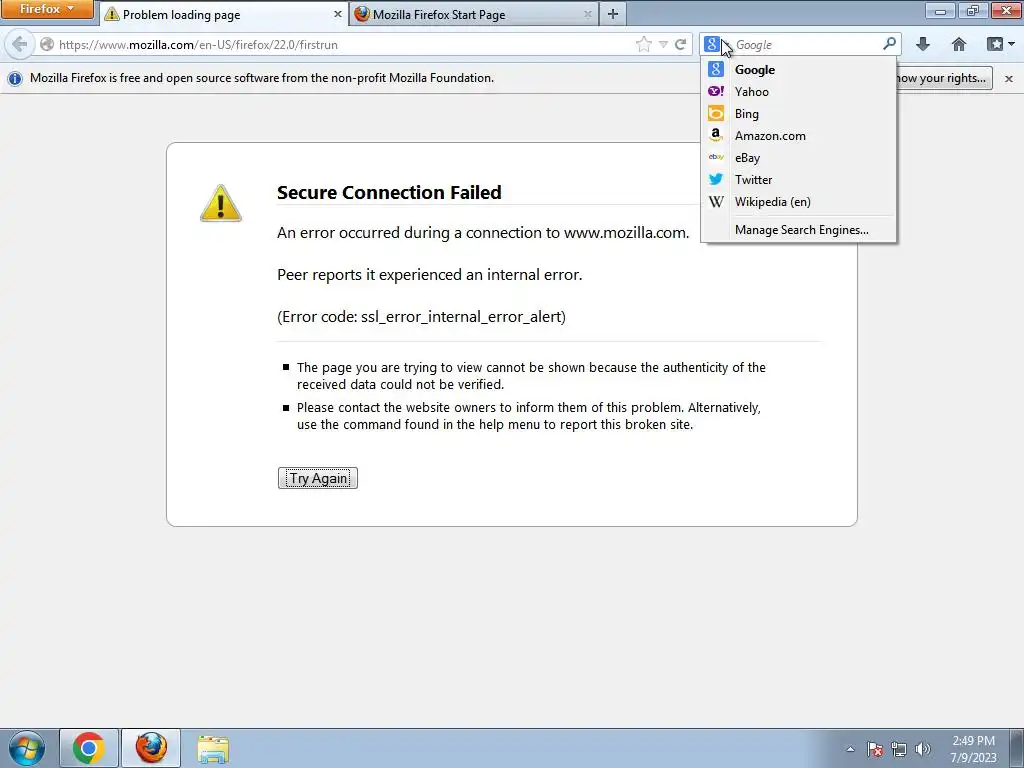Open the Windows Start button
This screenshot has height=768, width=1024.
click(27, 748)
